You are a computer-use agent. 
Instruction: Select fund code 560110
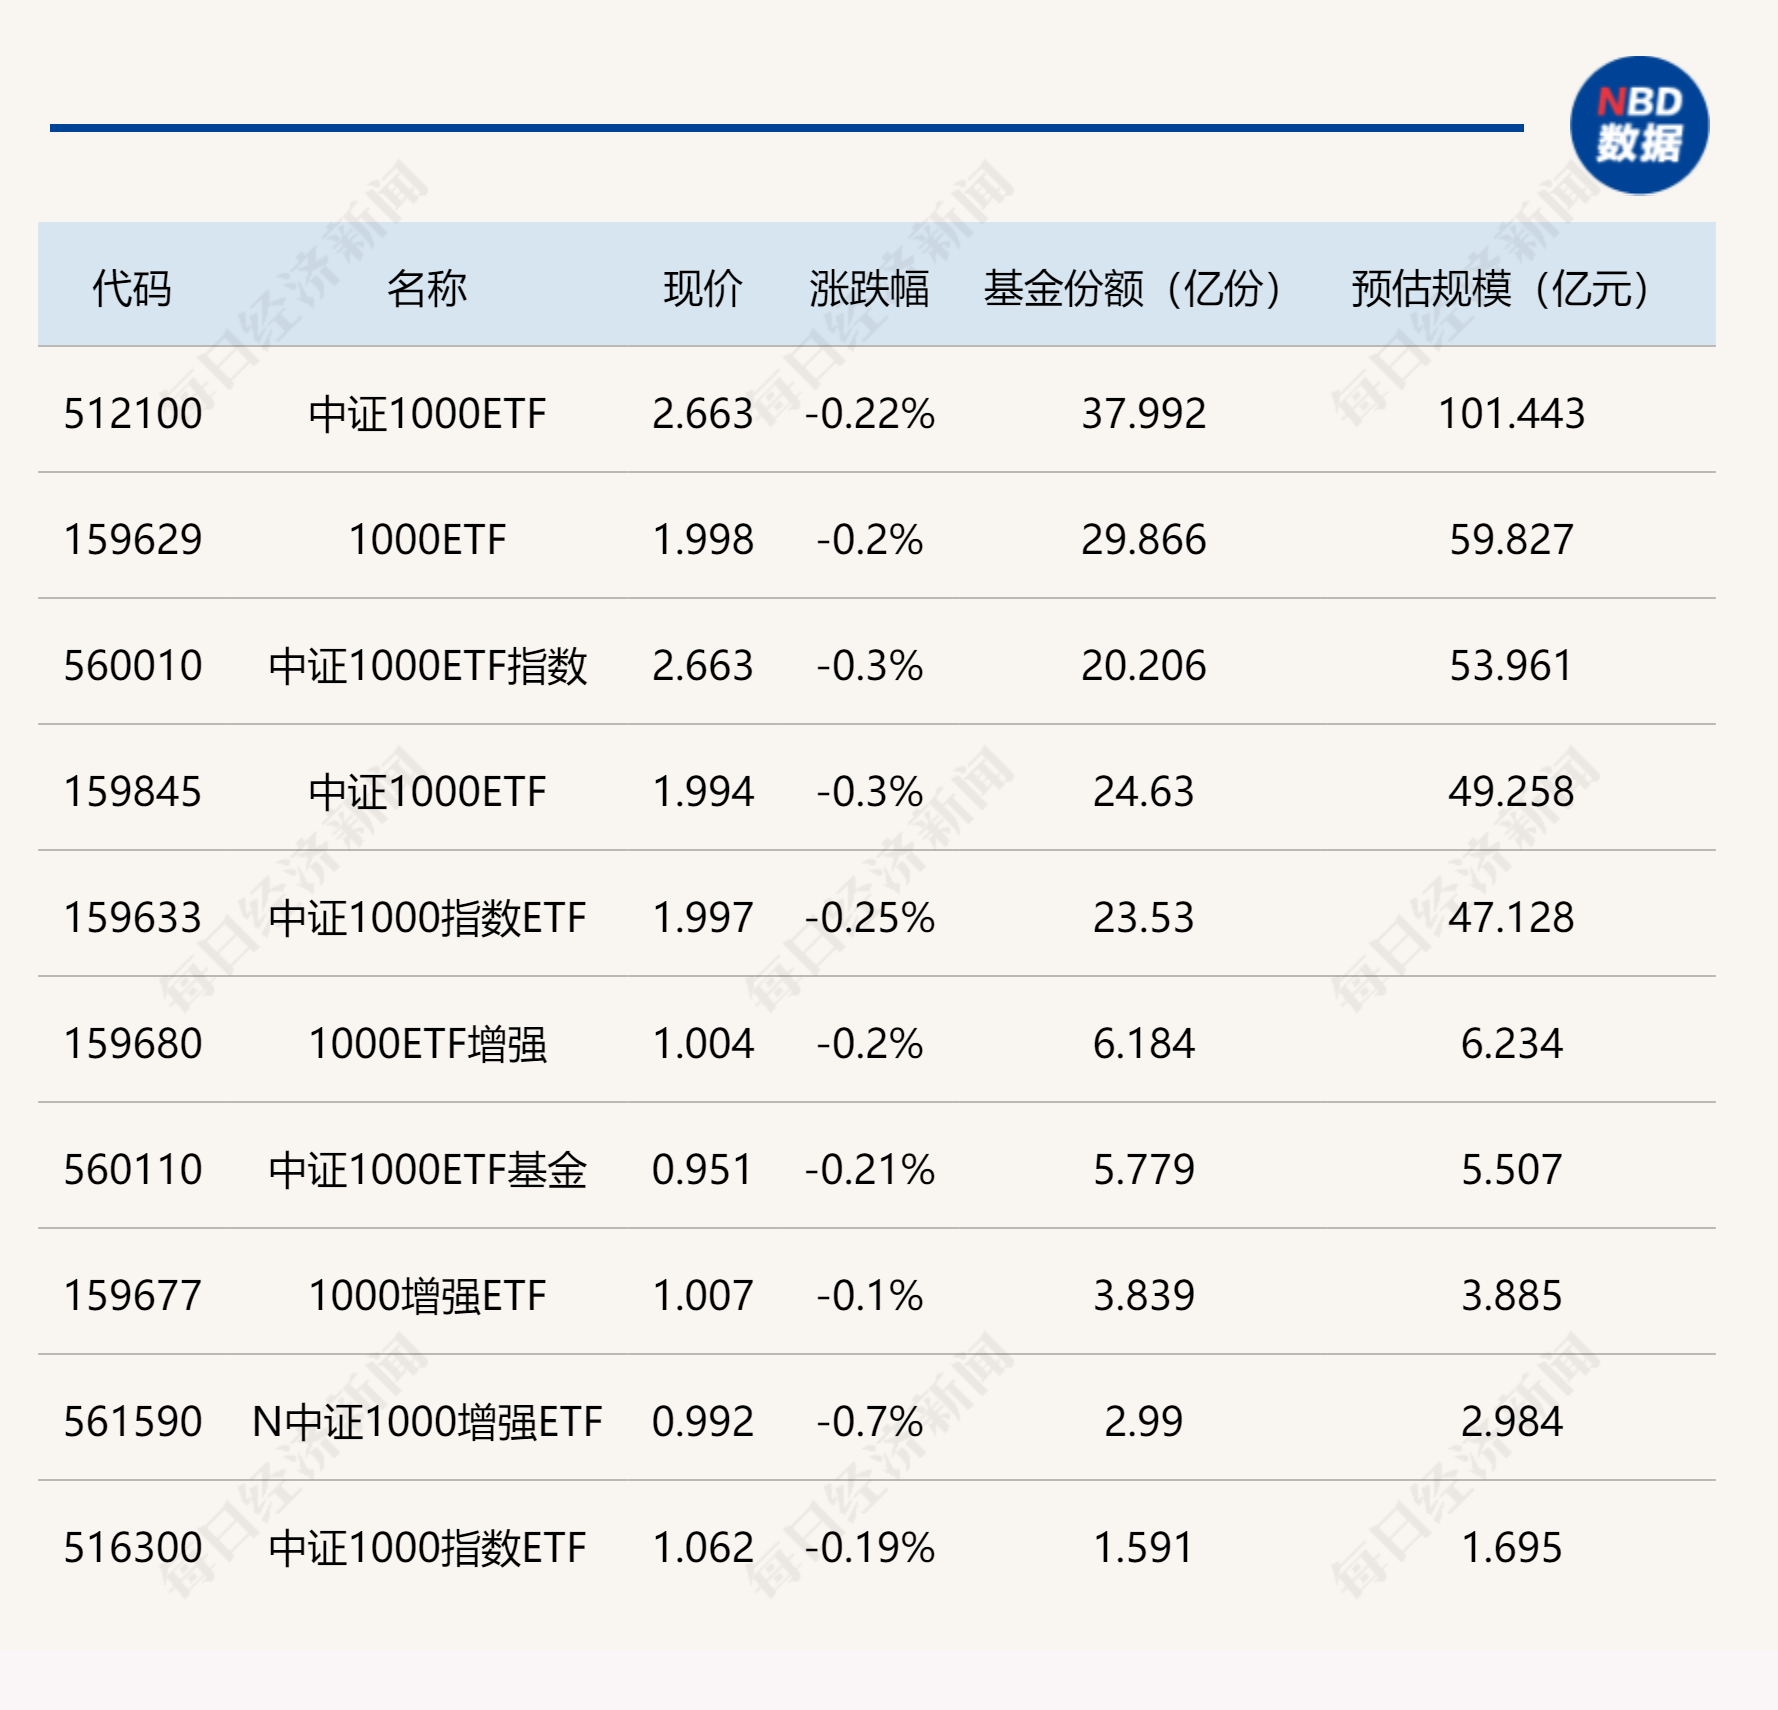[133, 1170]
